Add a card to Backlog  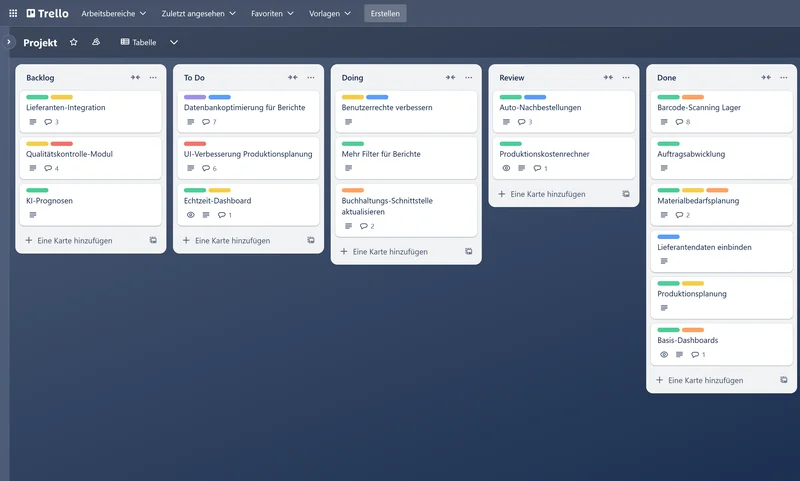pyautogui.click(x=69, y=240)
